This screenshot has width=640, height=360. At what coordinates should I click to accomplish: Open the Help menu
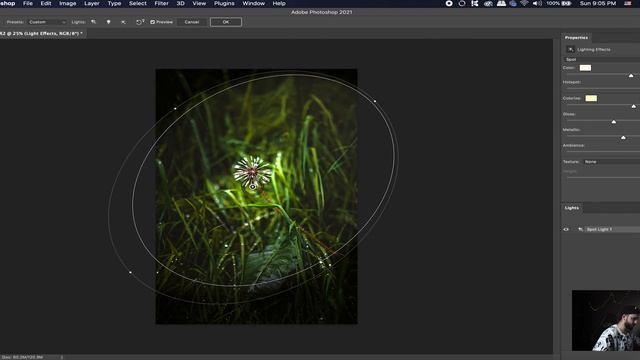point(279,3)
